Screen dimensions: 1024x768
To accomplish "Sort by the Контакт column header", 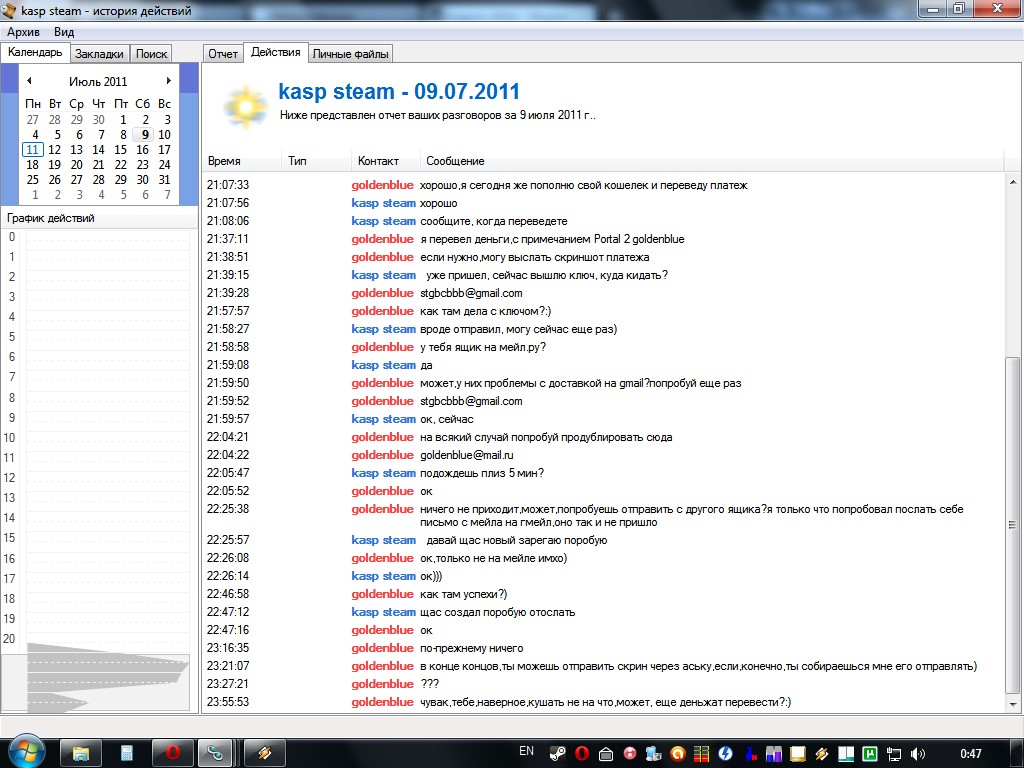I will pyautogui.click(x=386, y=161).
